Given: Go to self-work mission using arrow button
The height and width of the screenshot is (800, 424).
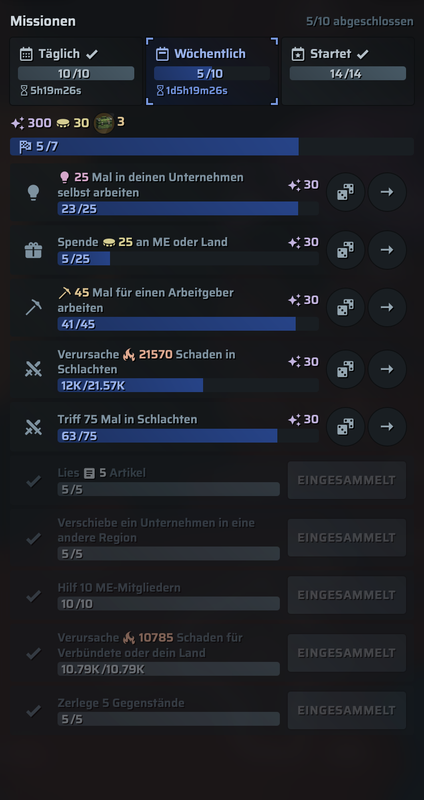Looking at the screenshot, I should (x=387, y=192).
